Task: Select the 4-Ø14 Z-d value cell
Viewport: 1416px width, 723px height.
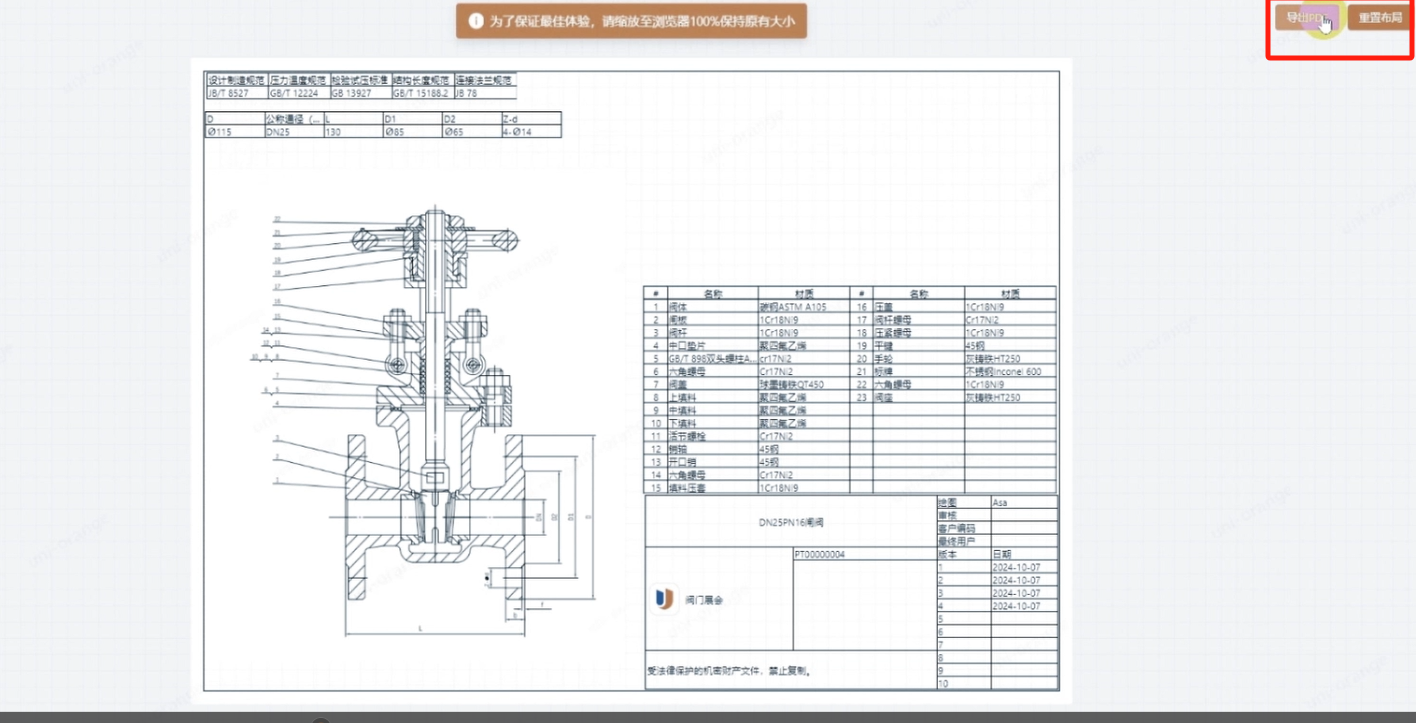Action: (x=530, y=132)
